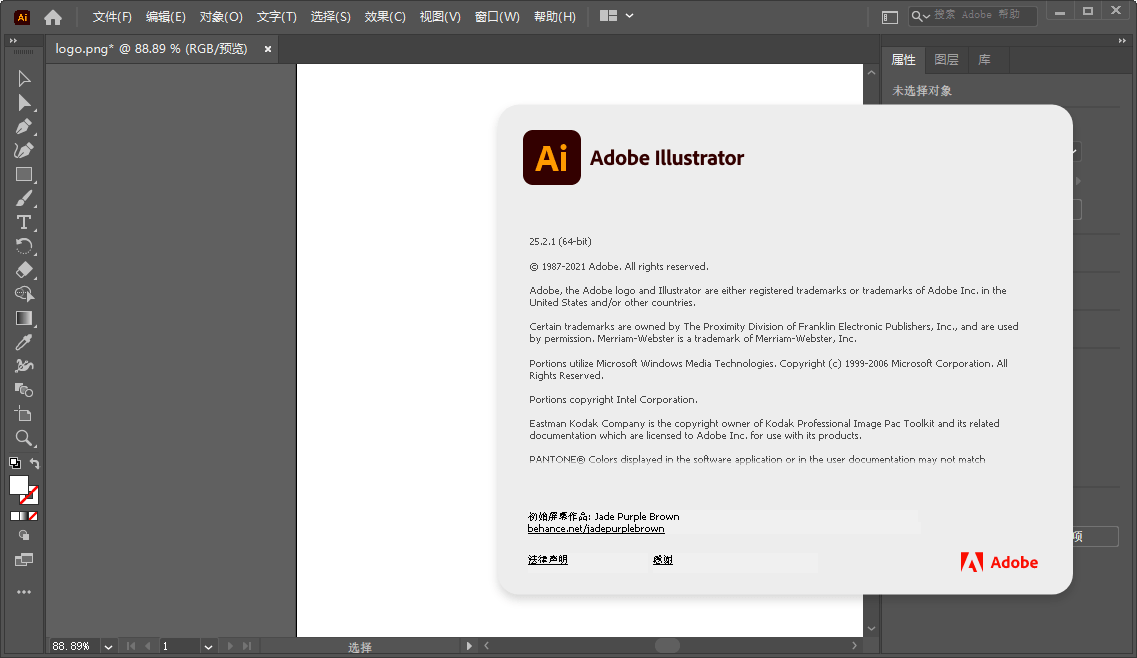The image size is (1137, 658).
Task: Swap fill and stroke colors
Action: click(35, 463)
